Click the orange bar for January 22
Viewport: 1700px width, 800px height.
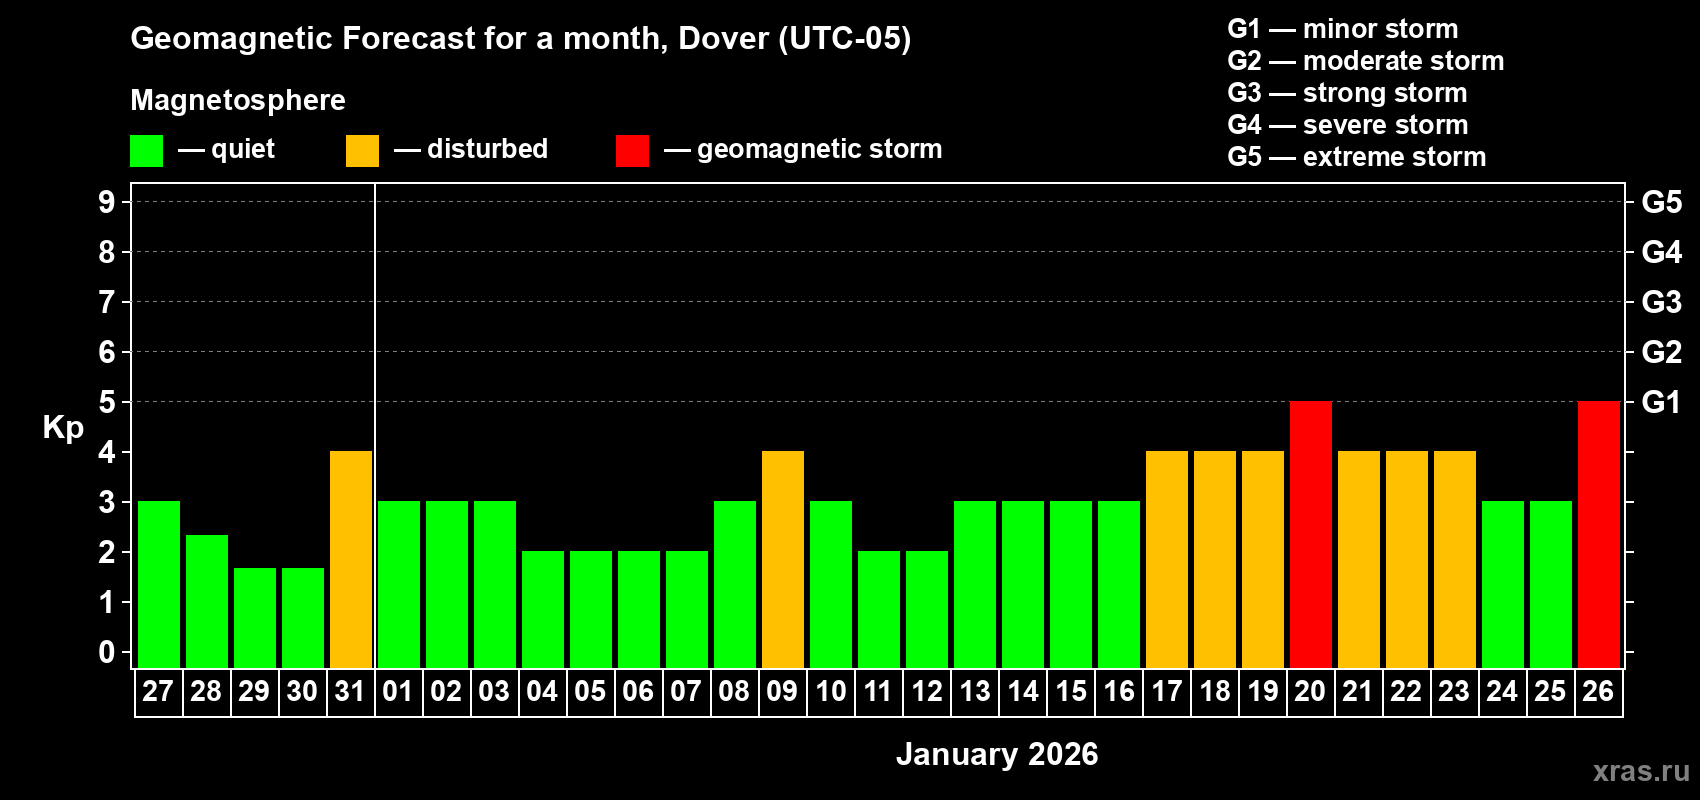coord(1407,559)
